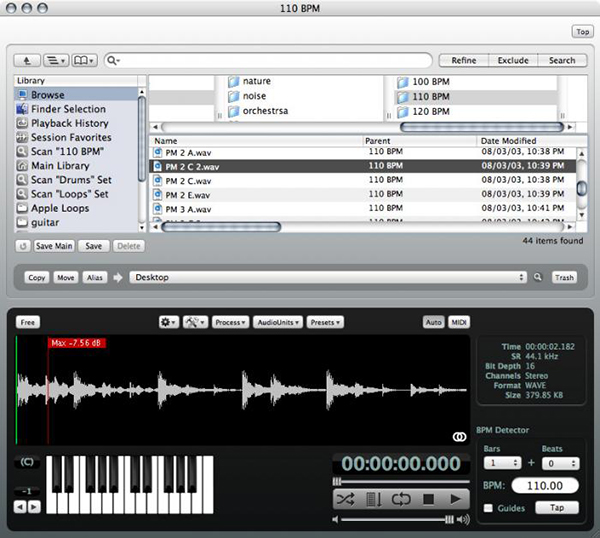
Task: Toggle the loop playback icon
Action: coord(401,498)
